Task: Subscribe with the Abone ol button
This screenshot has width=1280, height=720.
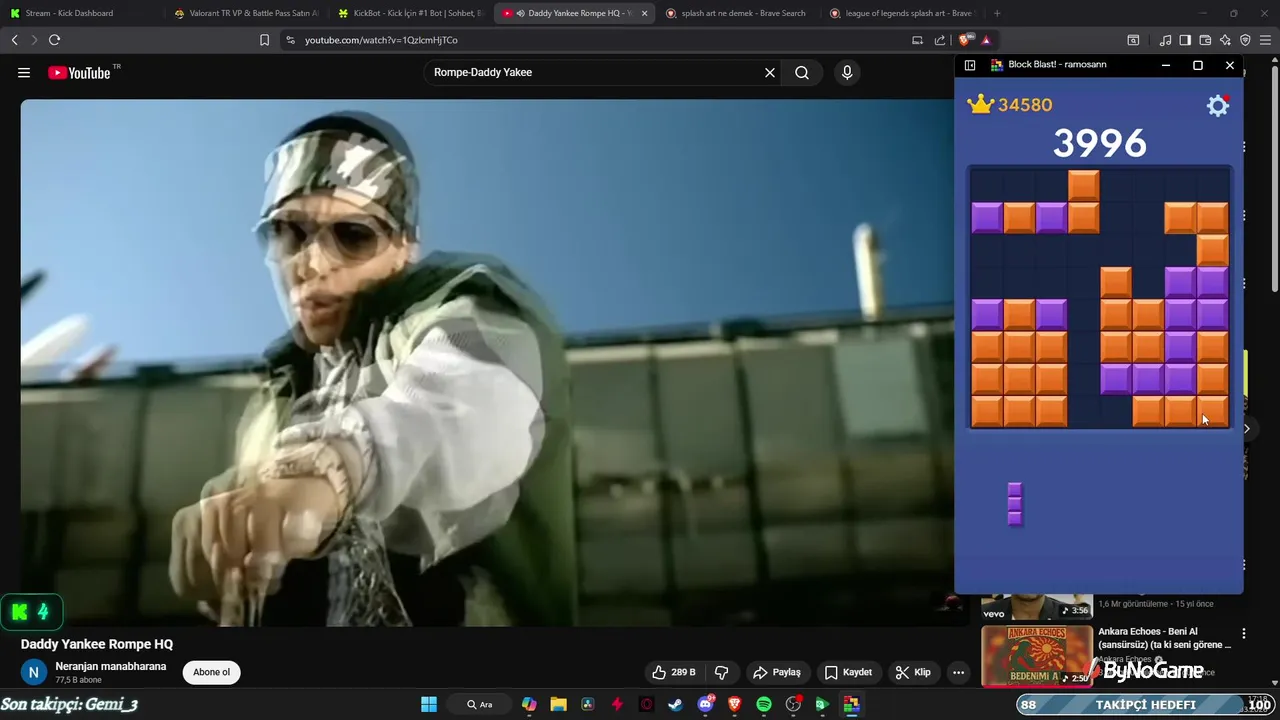Action: pos(211,672)
